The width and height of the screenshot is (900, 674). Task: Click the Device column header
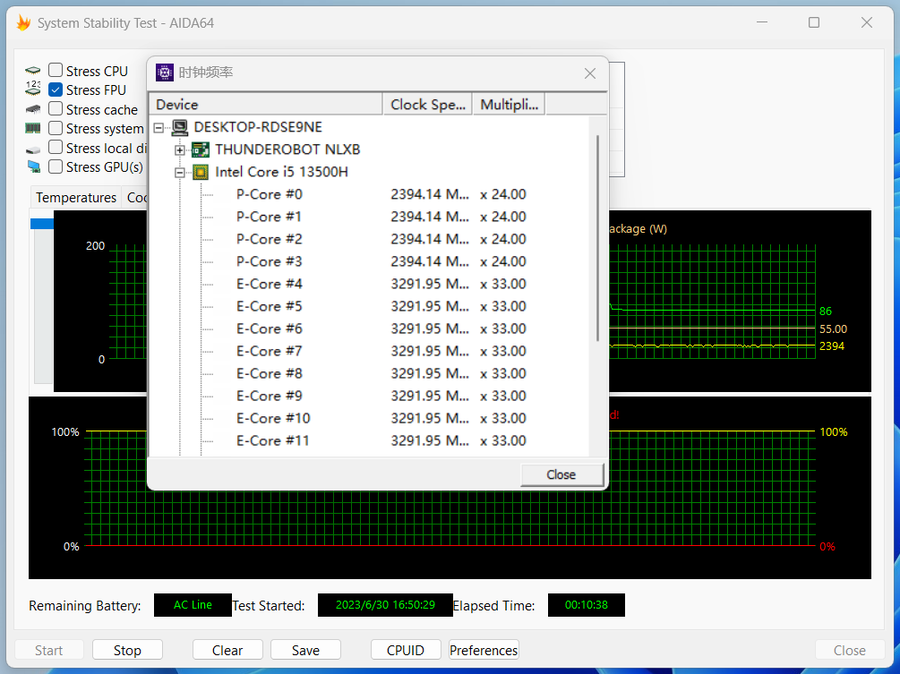(266, 104)
